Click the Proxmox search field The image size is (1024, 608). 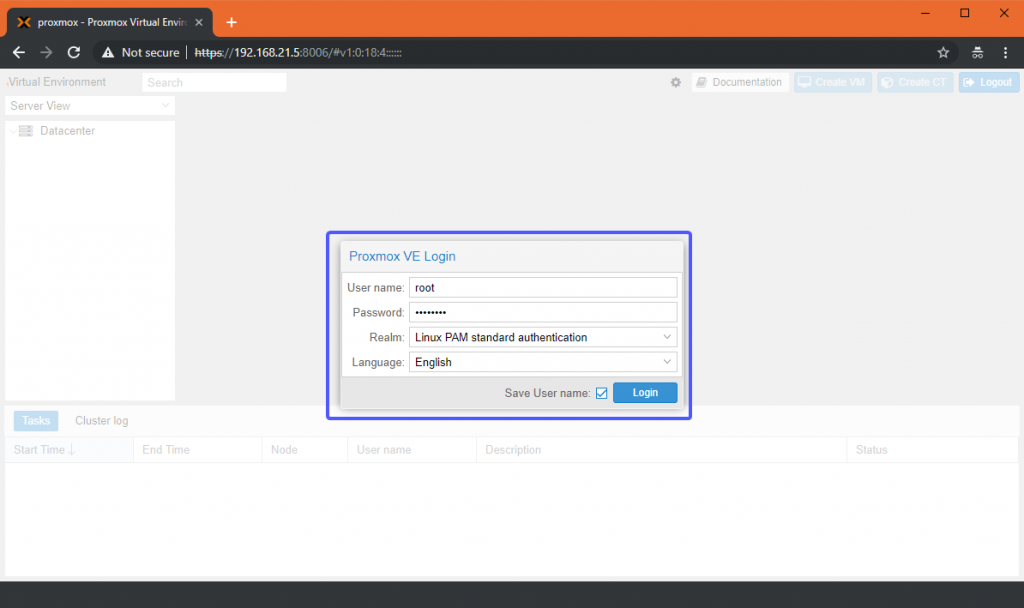(214, 82)
